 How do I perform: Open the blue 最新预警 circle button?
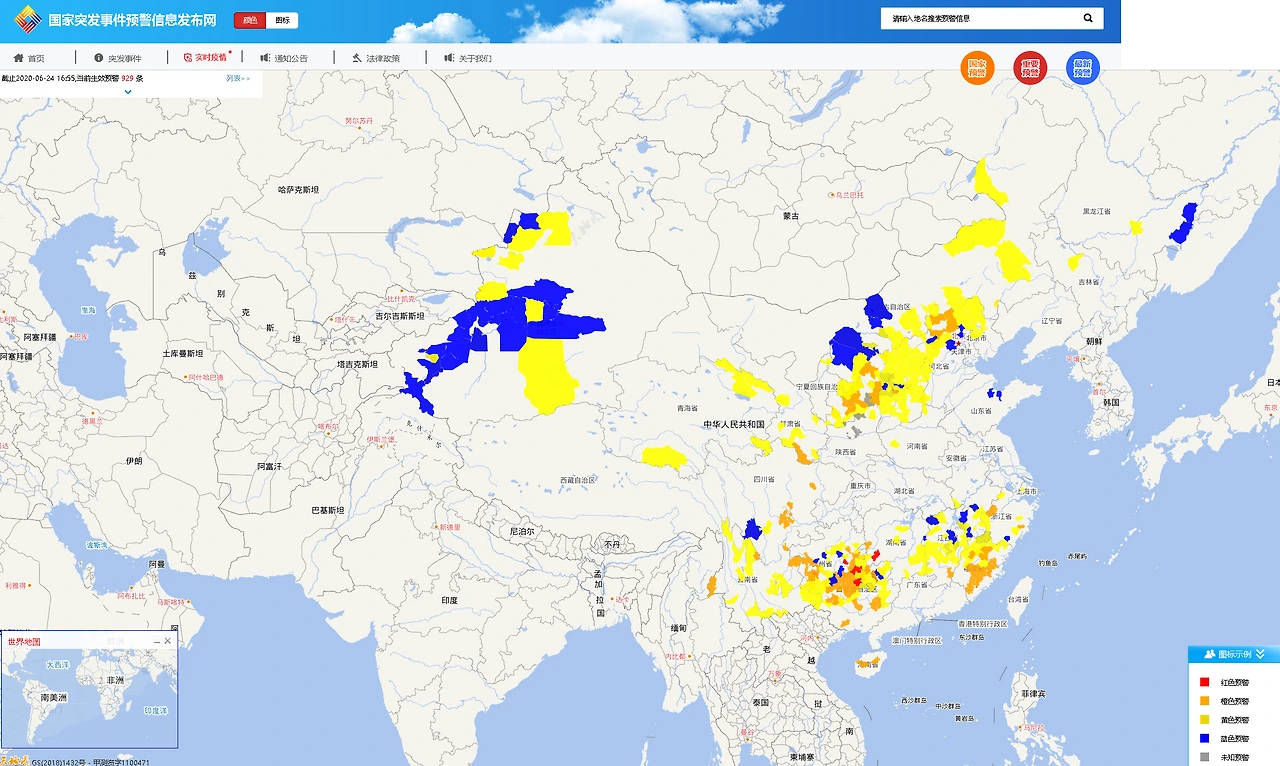click(x=1082, y=68)
